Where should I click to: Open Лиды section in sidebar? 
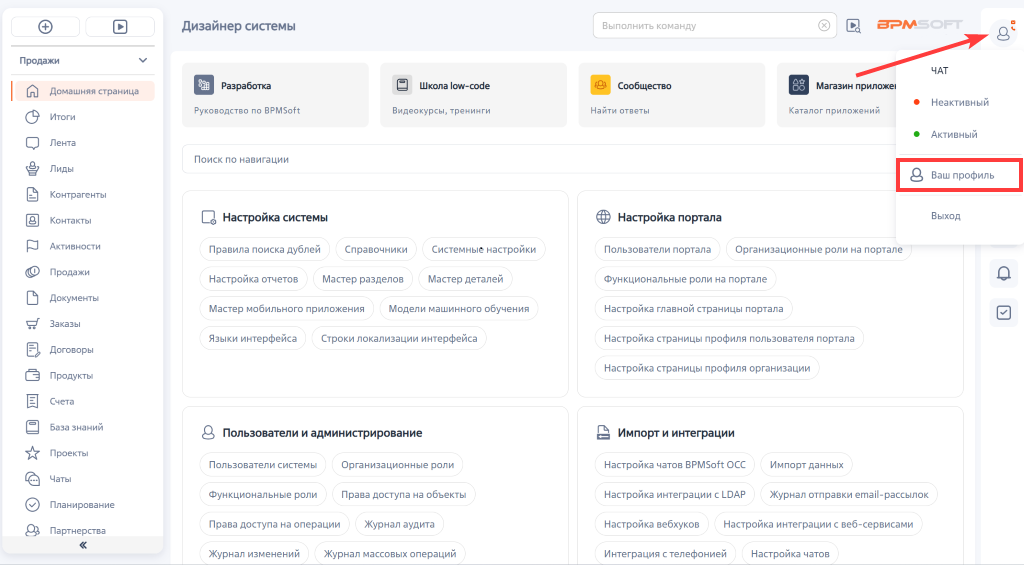pos(61,168)
